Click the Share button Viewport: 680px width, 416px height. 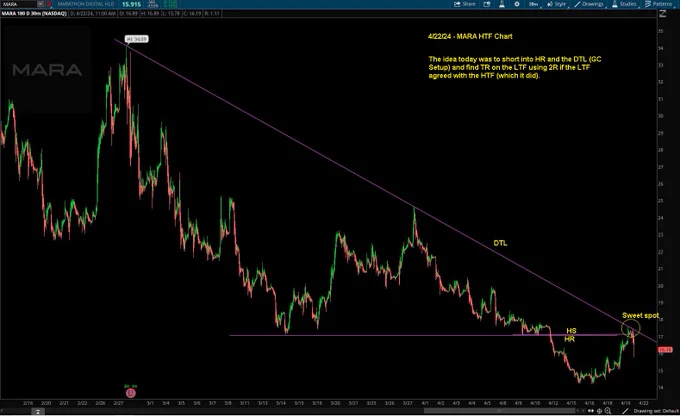point(464,4)
